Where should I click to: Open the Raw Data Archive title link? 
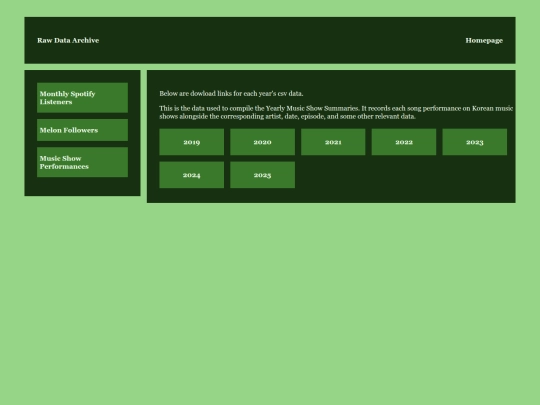(68, 40)
